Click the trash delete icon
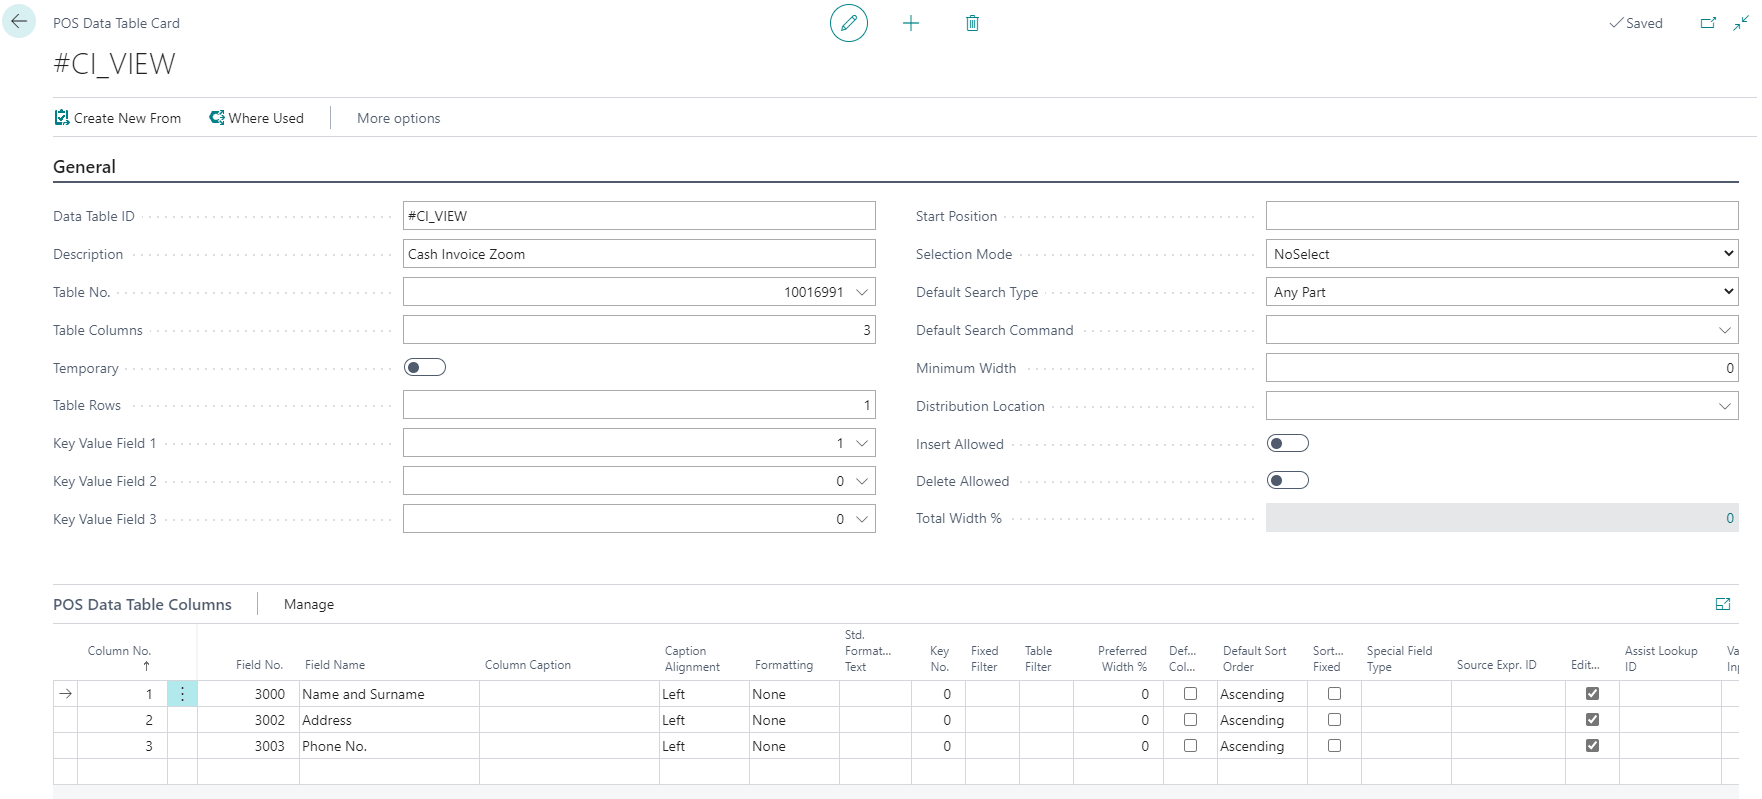Viewport: 1762px width, 799px height. pos(972,23)
